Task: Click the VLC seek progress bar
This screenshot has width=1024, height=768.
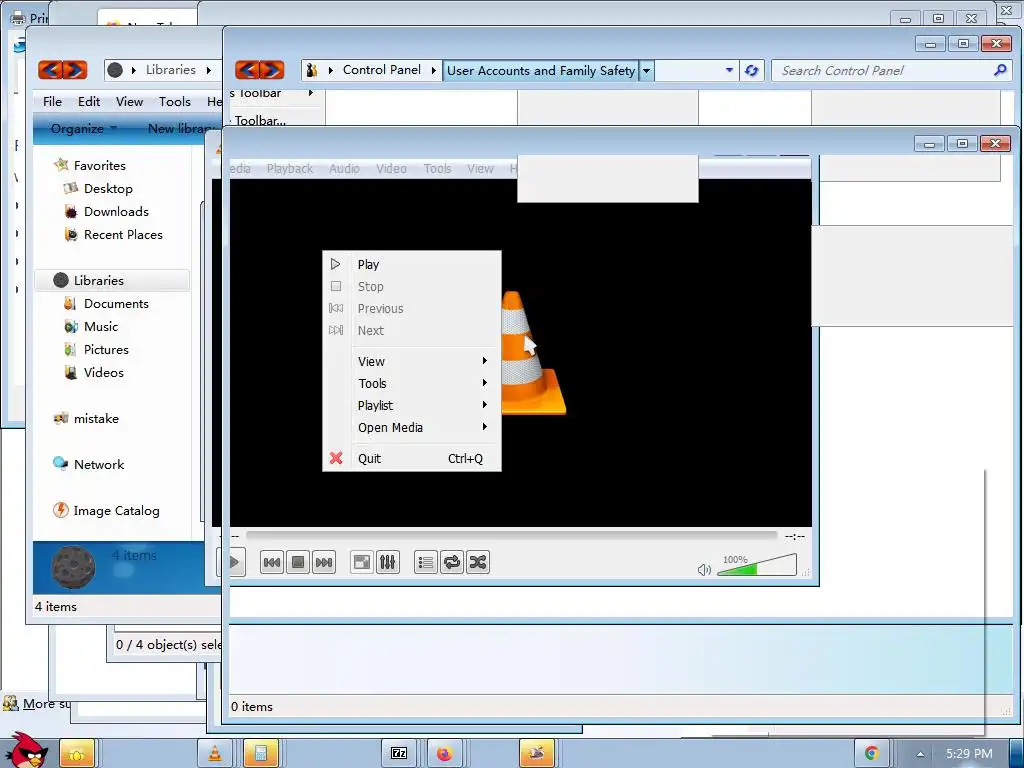Action: point(511,536)
